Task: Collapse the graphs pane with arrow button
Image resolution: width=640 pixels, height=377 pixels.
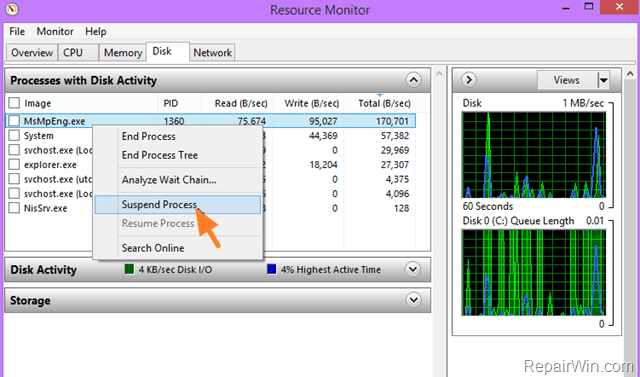Action: pyautogui.click(x=469, y=80)
